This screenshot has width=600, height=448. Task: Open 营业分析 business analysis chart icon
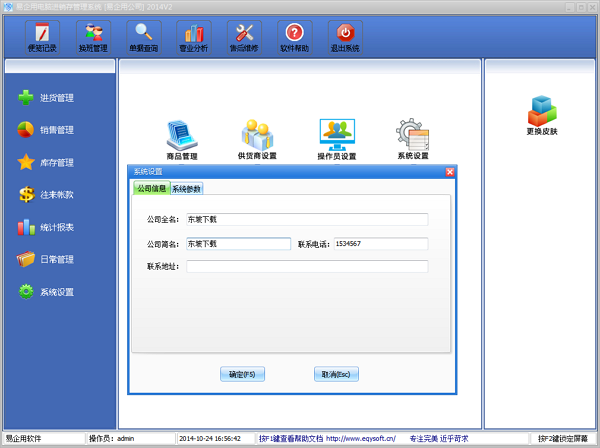pos(194,37)
